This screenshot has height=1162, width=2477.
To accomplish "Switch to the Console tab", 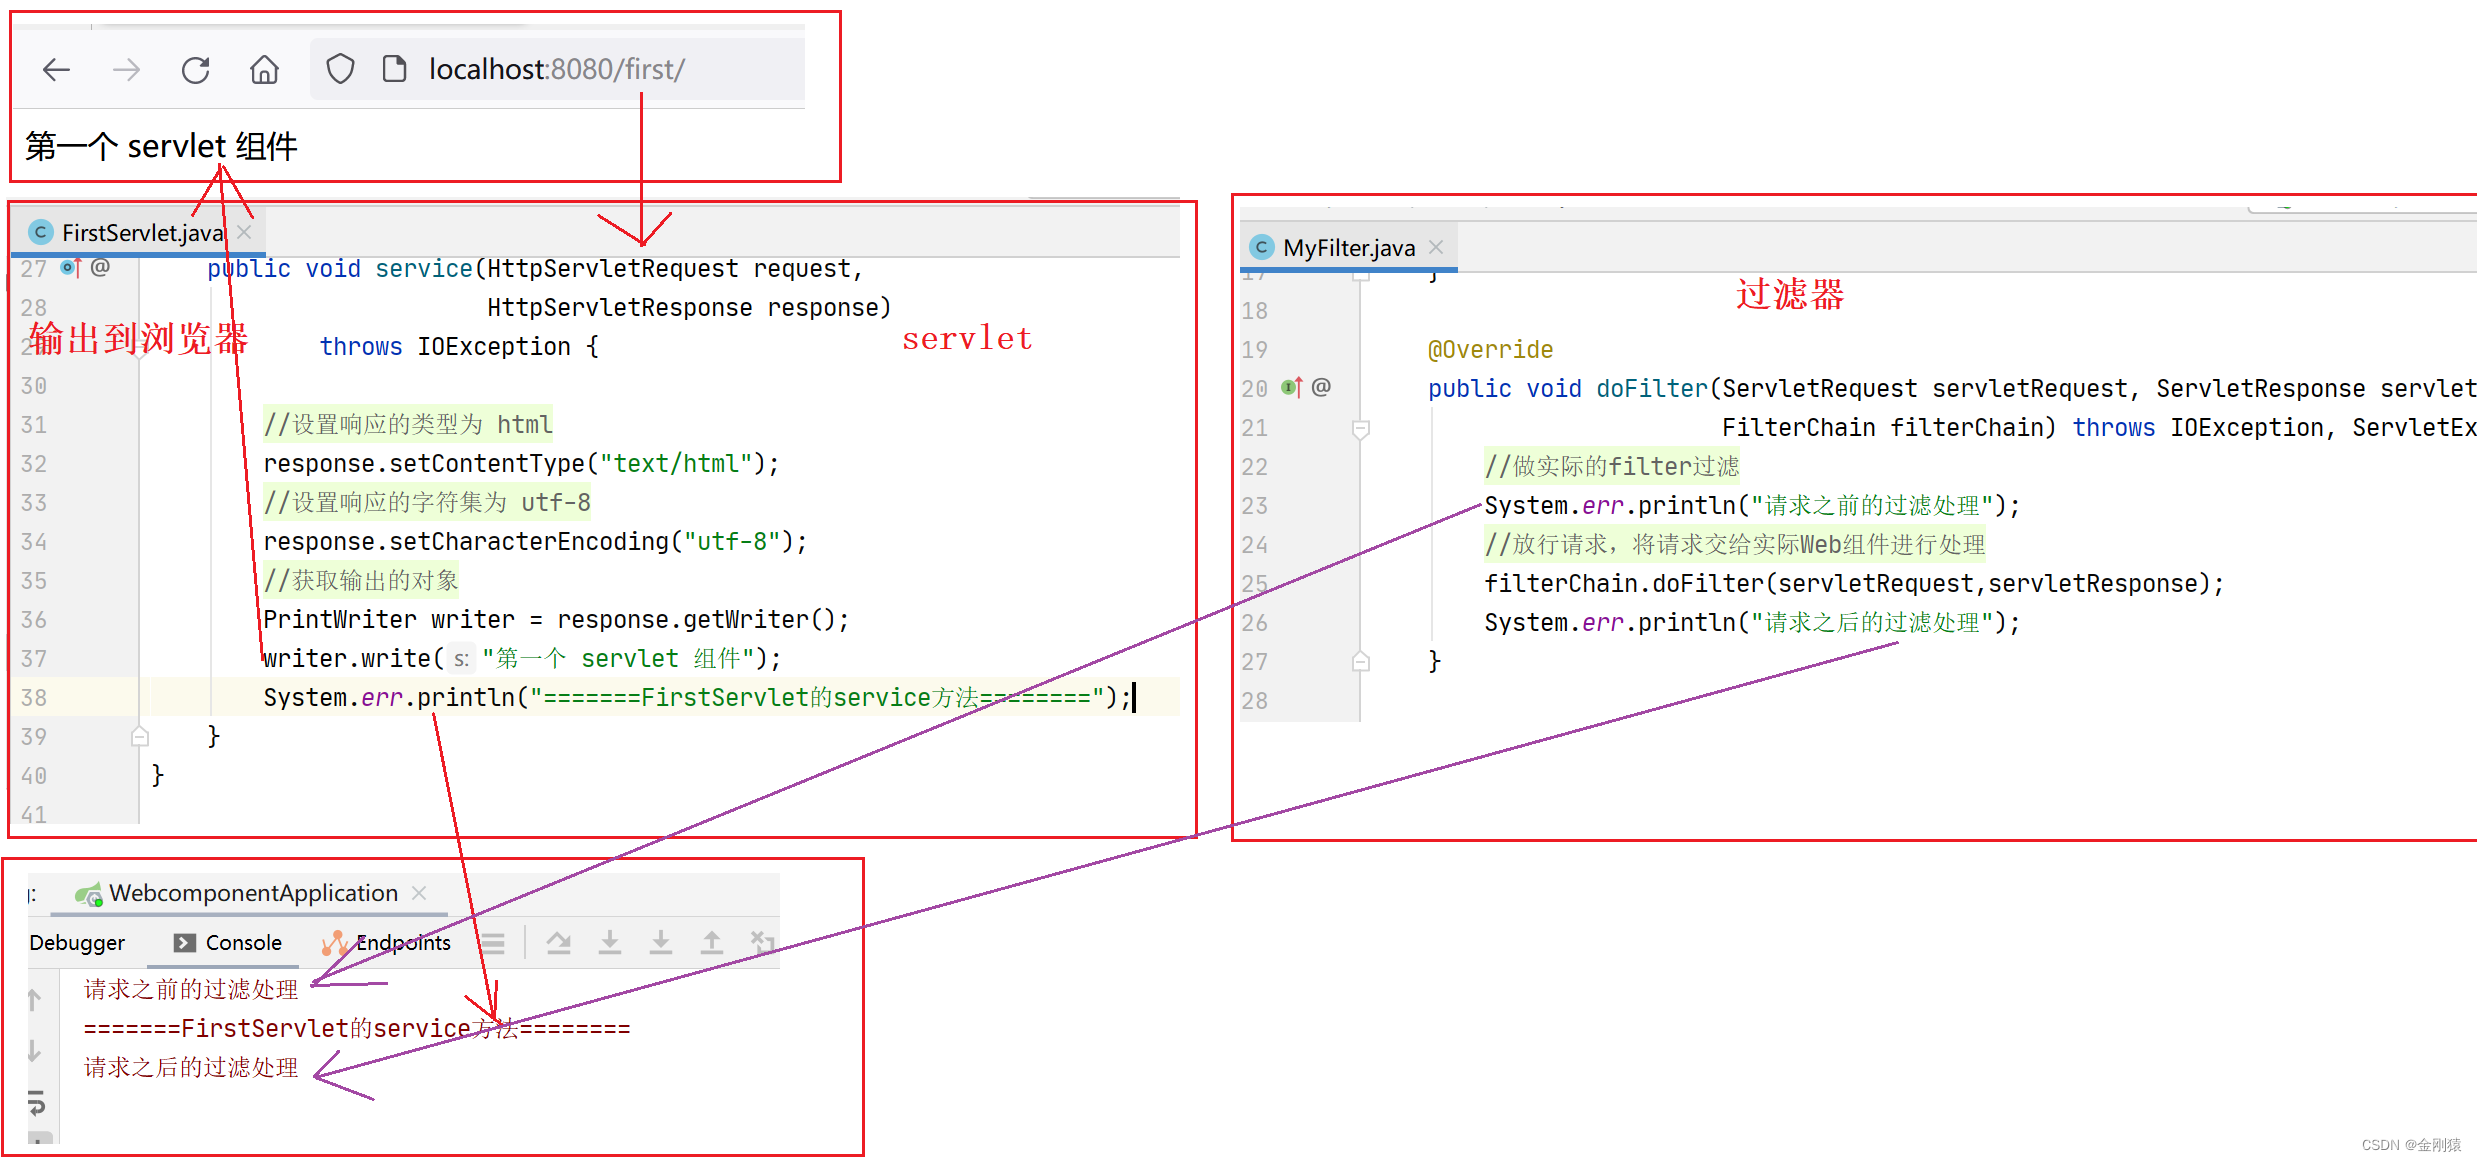I will click(228, 943).
